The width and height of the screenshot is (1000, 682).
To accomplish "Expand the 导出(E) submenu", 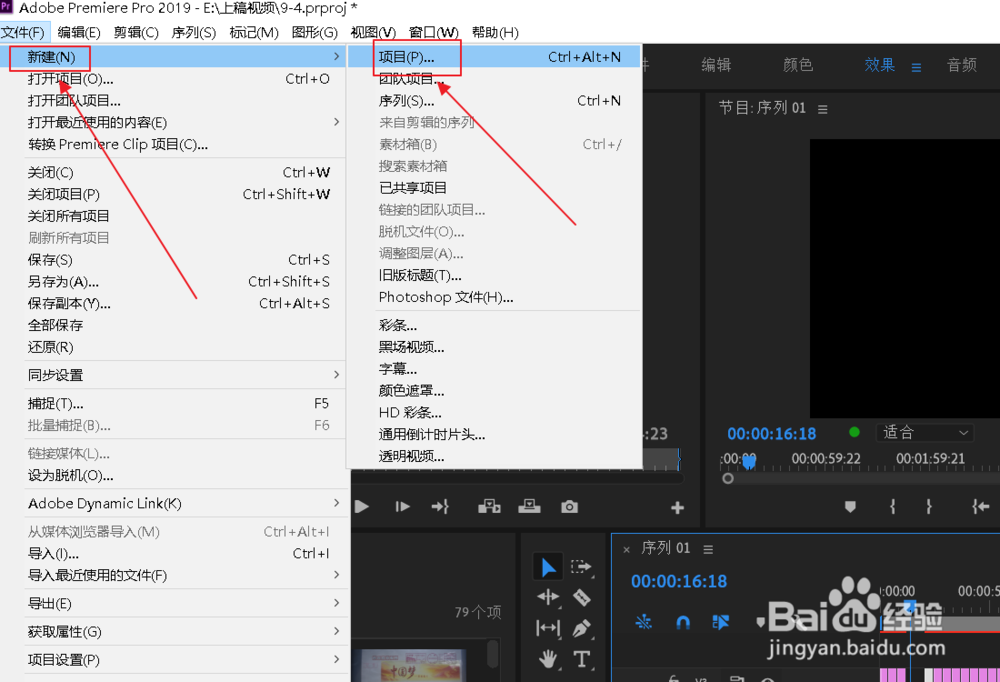I will (x=173, y=604).
